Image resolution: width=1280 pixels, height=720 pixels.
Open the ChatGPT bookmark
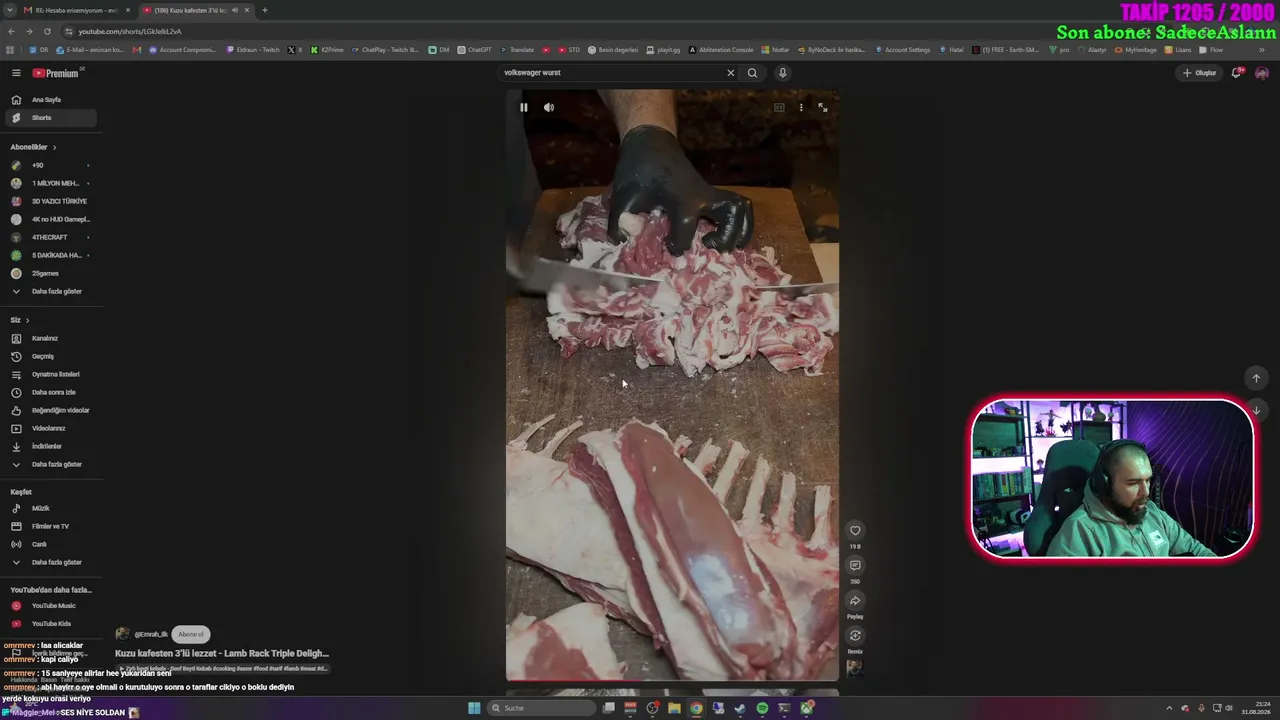(x=474, y=50)
